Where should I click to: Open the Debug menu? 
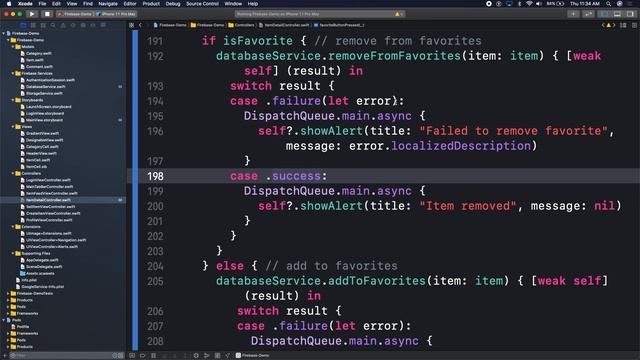pos(173,4)
